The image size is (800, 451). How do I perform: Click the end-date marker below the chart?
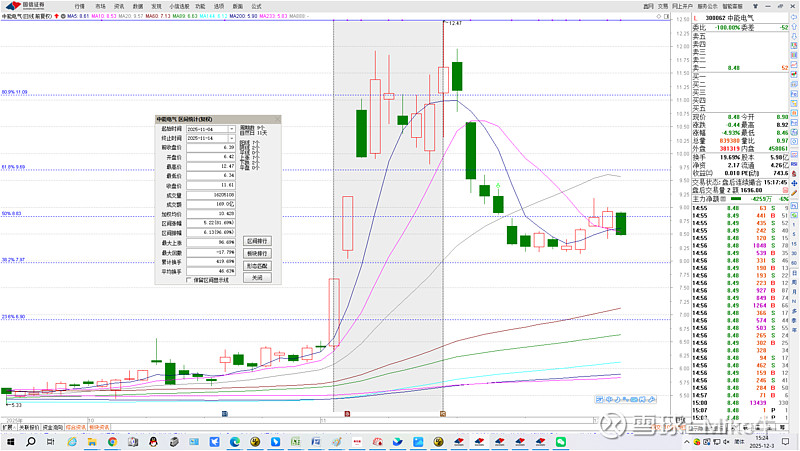click(443, 412)
